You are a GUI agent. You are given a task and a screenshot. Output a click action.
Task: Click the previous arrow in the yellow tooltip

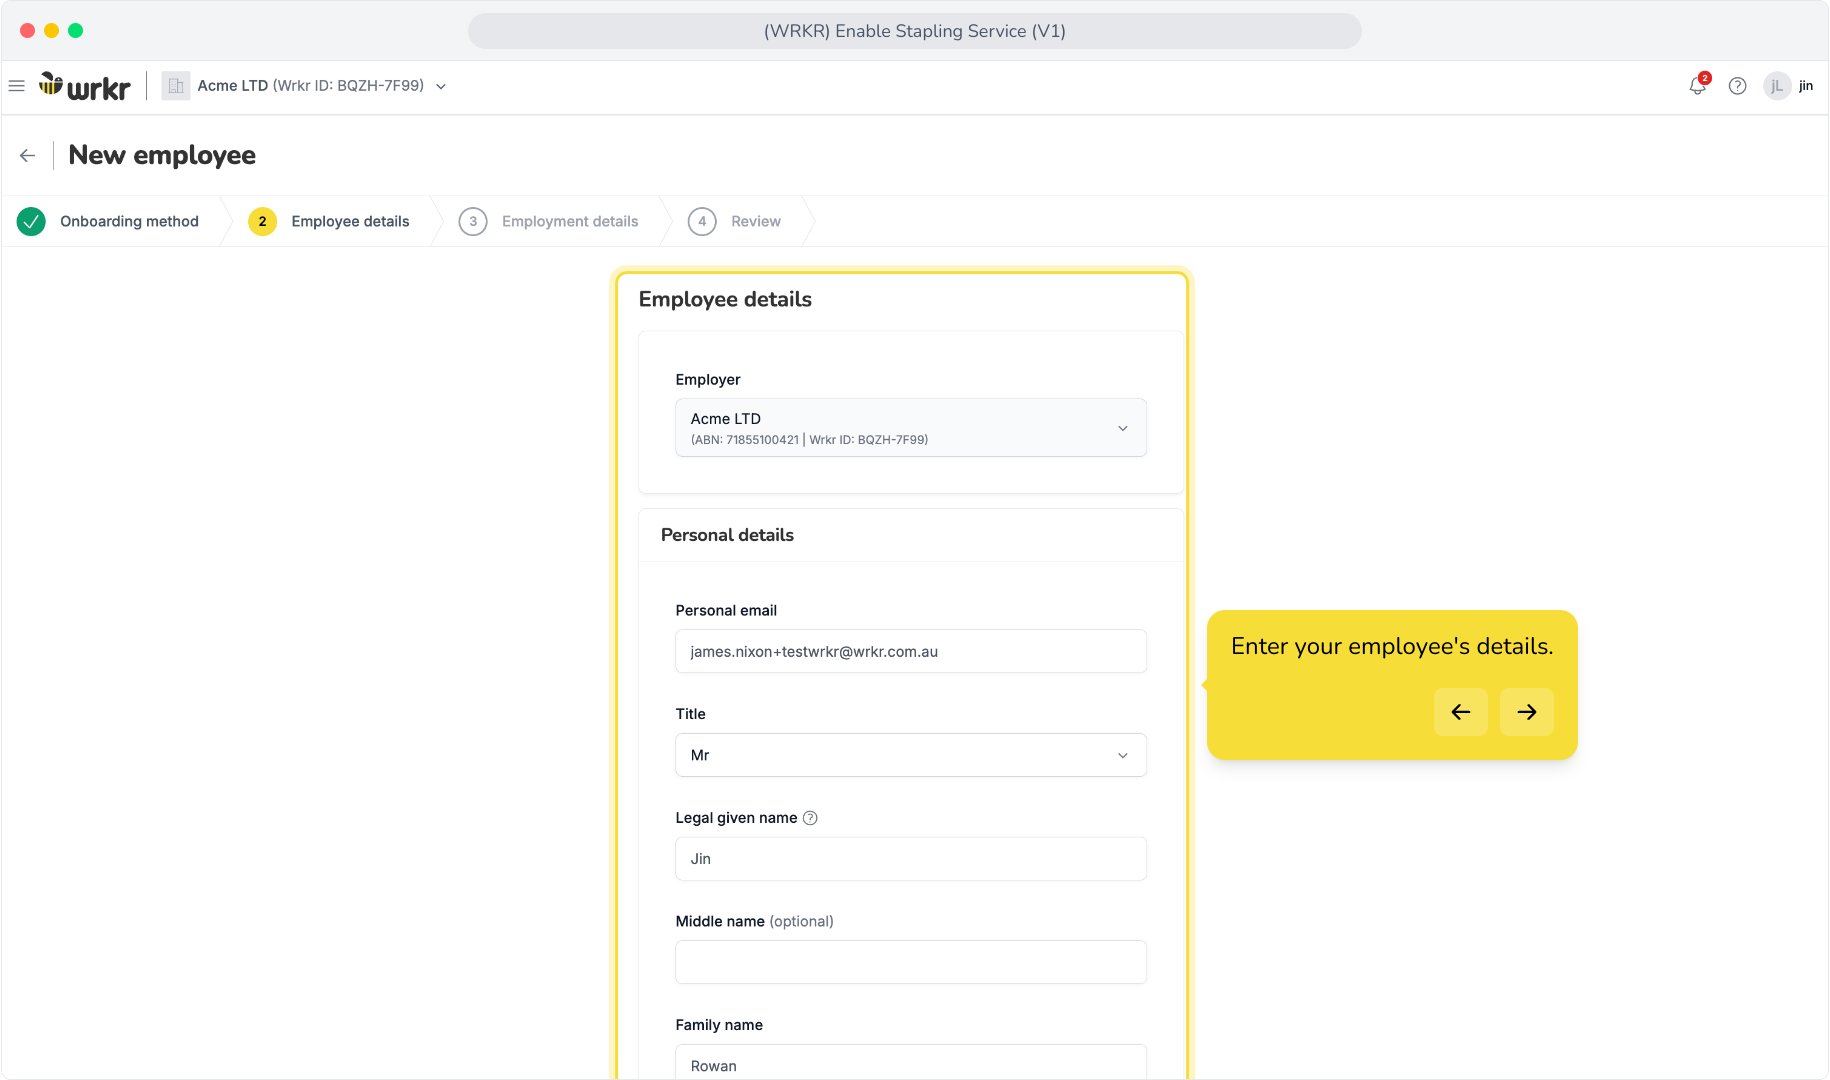click(x=1461, y=712)
